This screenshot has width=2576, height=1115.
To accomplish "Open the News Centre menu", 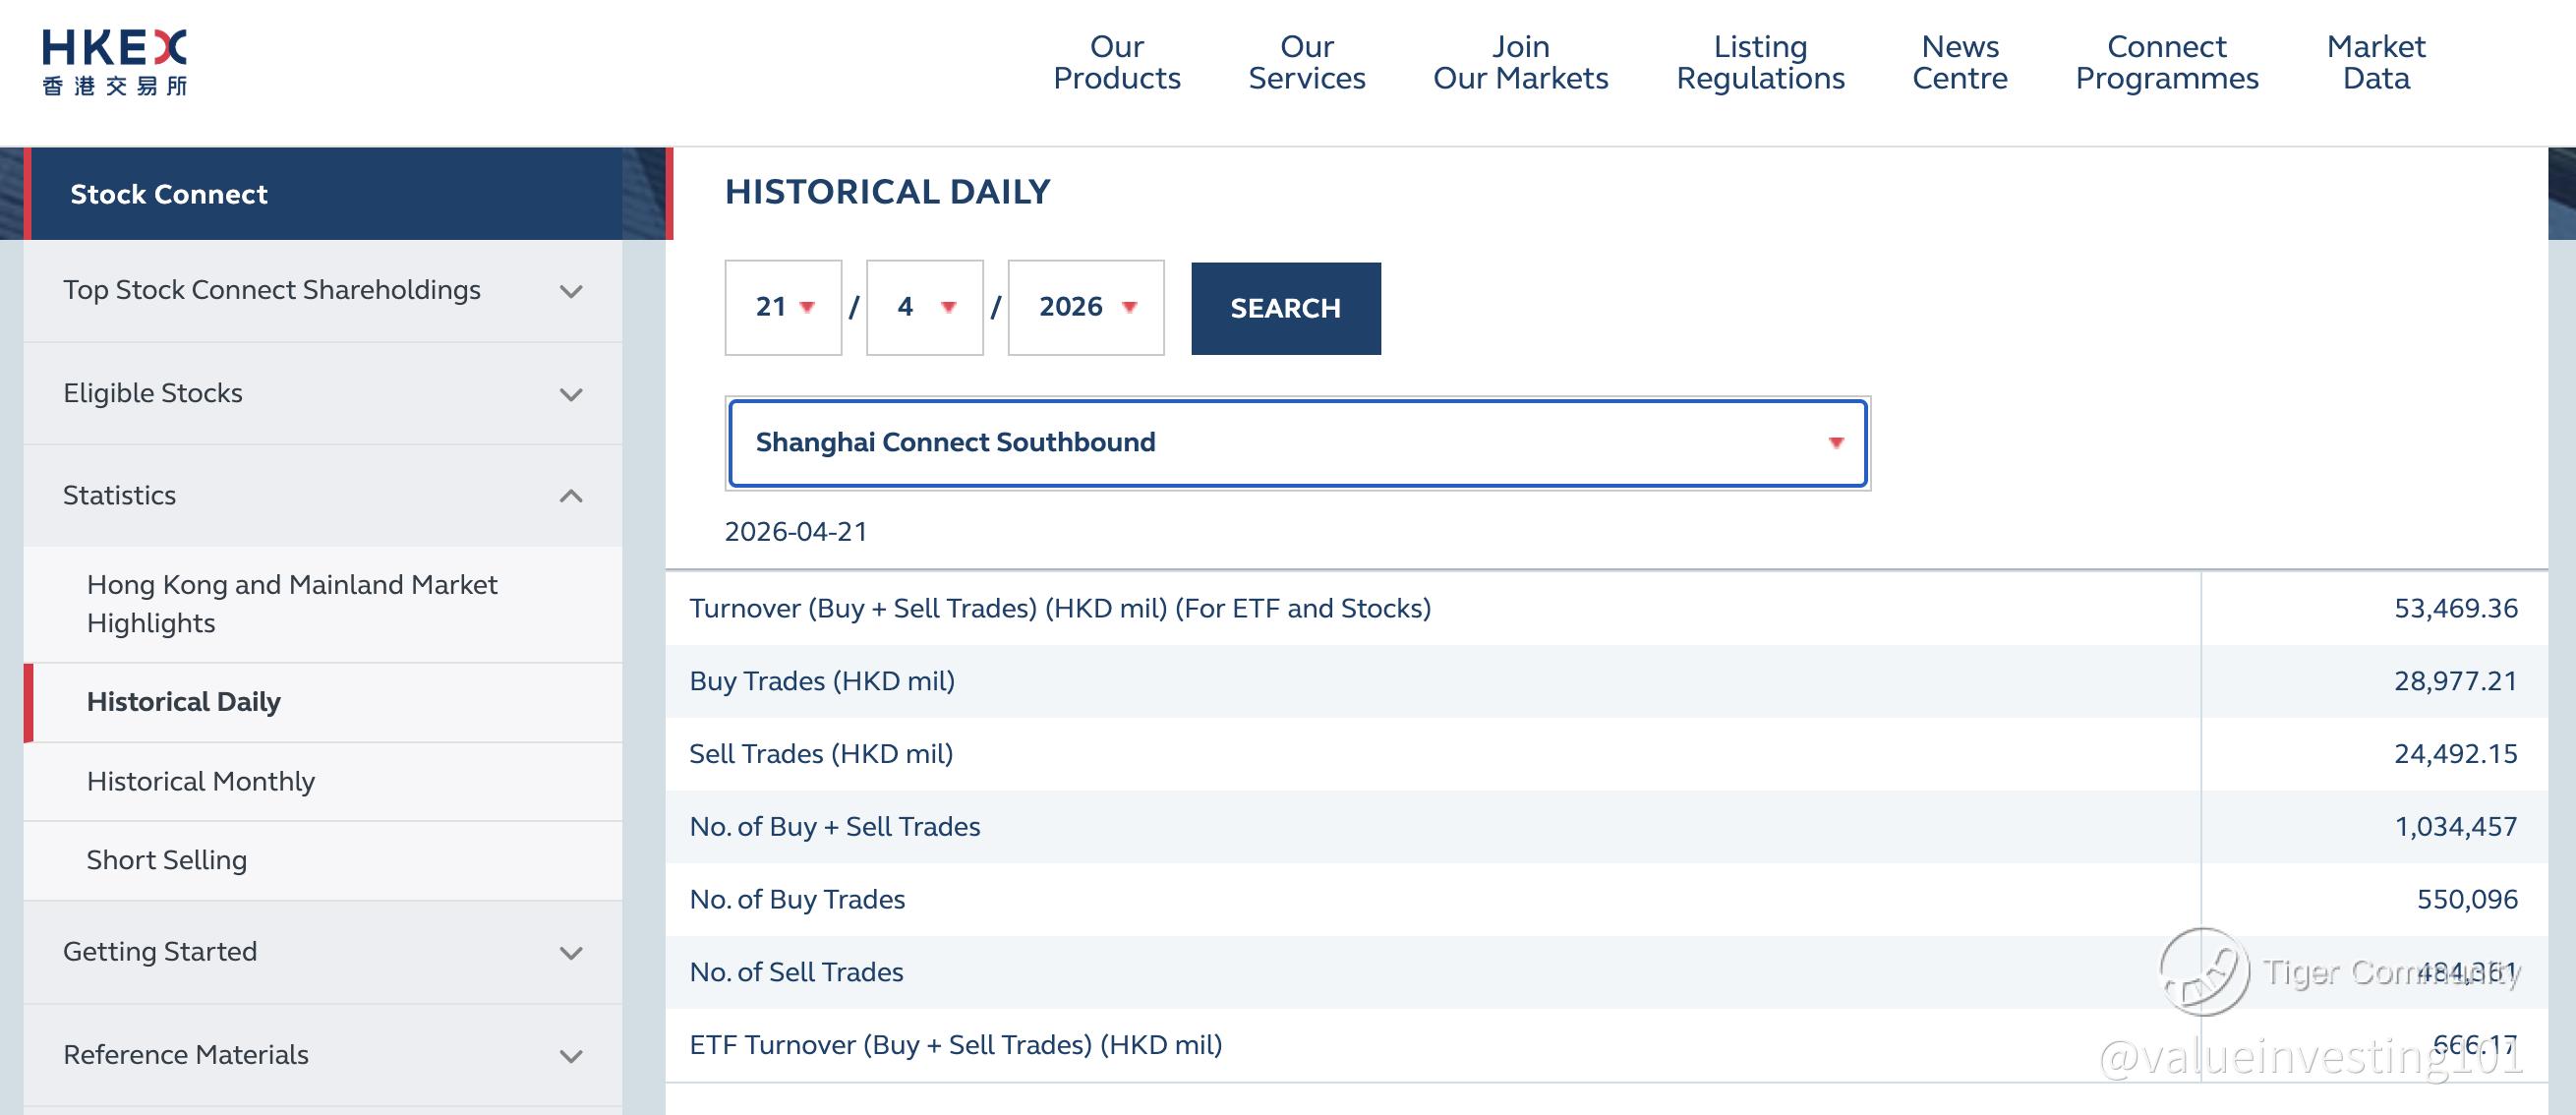I will 1959,62.
